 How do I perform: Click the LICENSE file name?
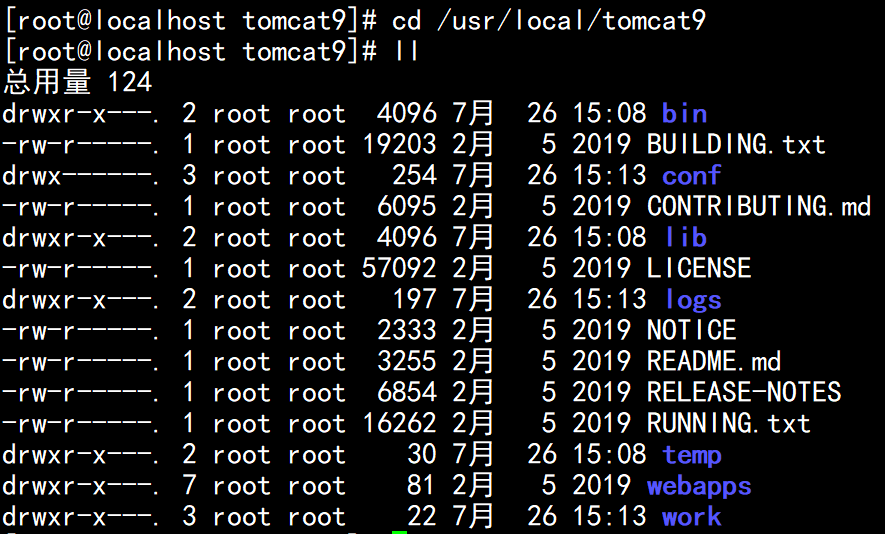click(699, 268)
